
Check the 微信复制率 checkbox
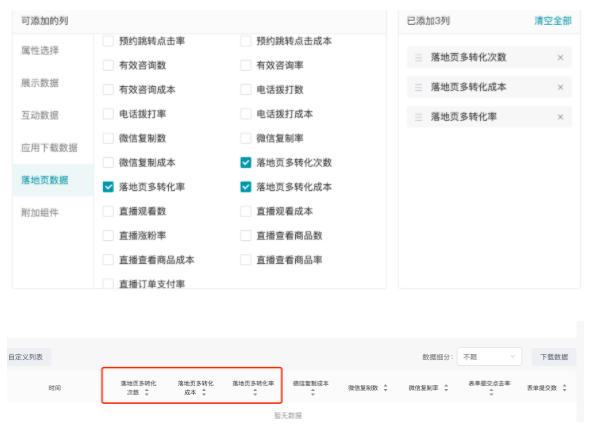(x=246, y=138)
